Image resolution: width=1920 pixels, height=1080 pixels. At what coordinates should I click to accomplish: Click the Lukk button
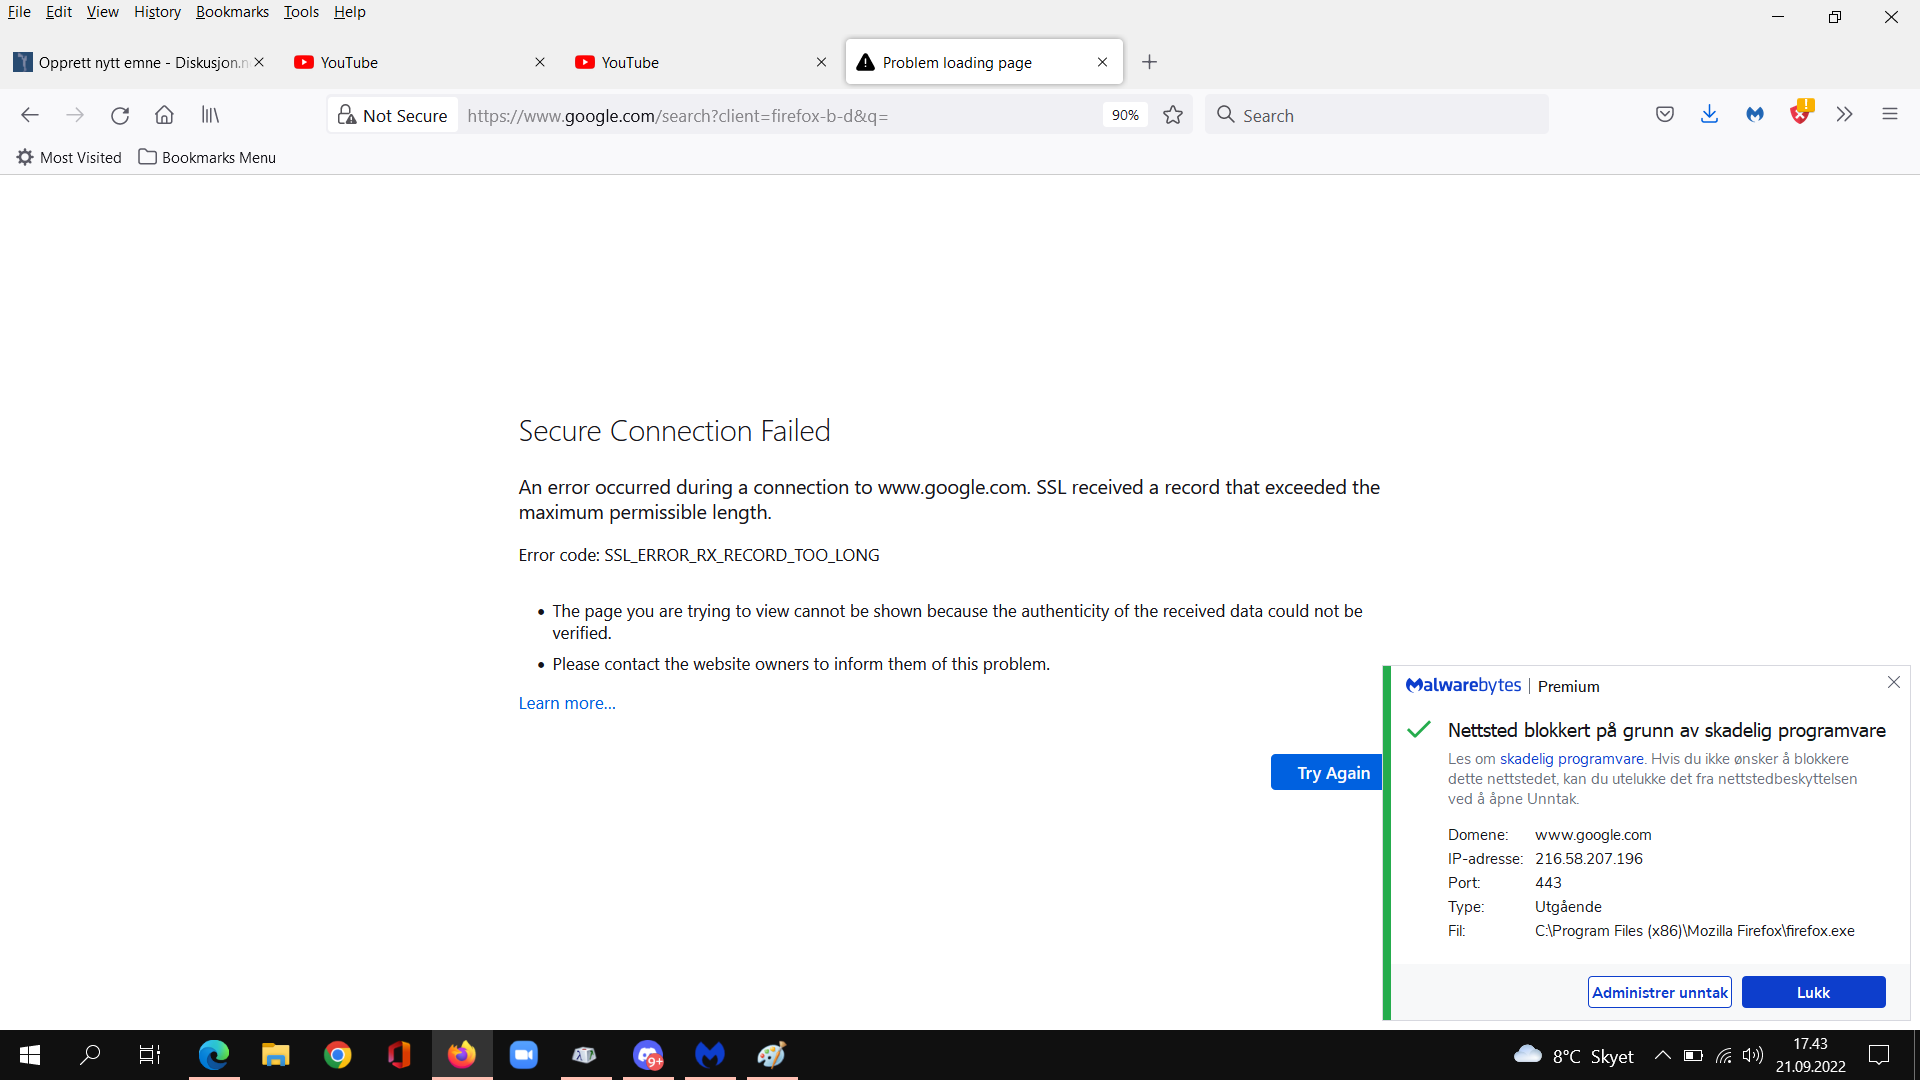(1813, 992)
